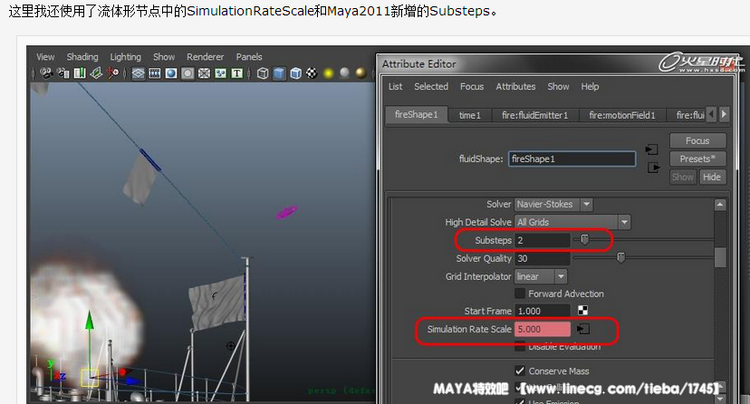The image size is (750, 404).
Task: Click the Solver Quality slider handle
Action: click(x=621, y=258)
